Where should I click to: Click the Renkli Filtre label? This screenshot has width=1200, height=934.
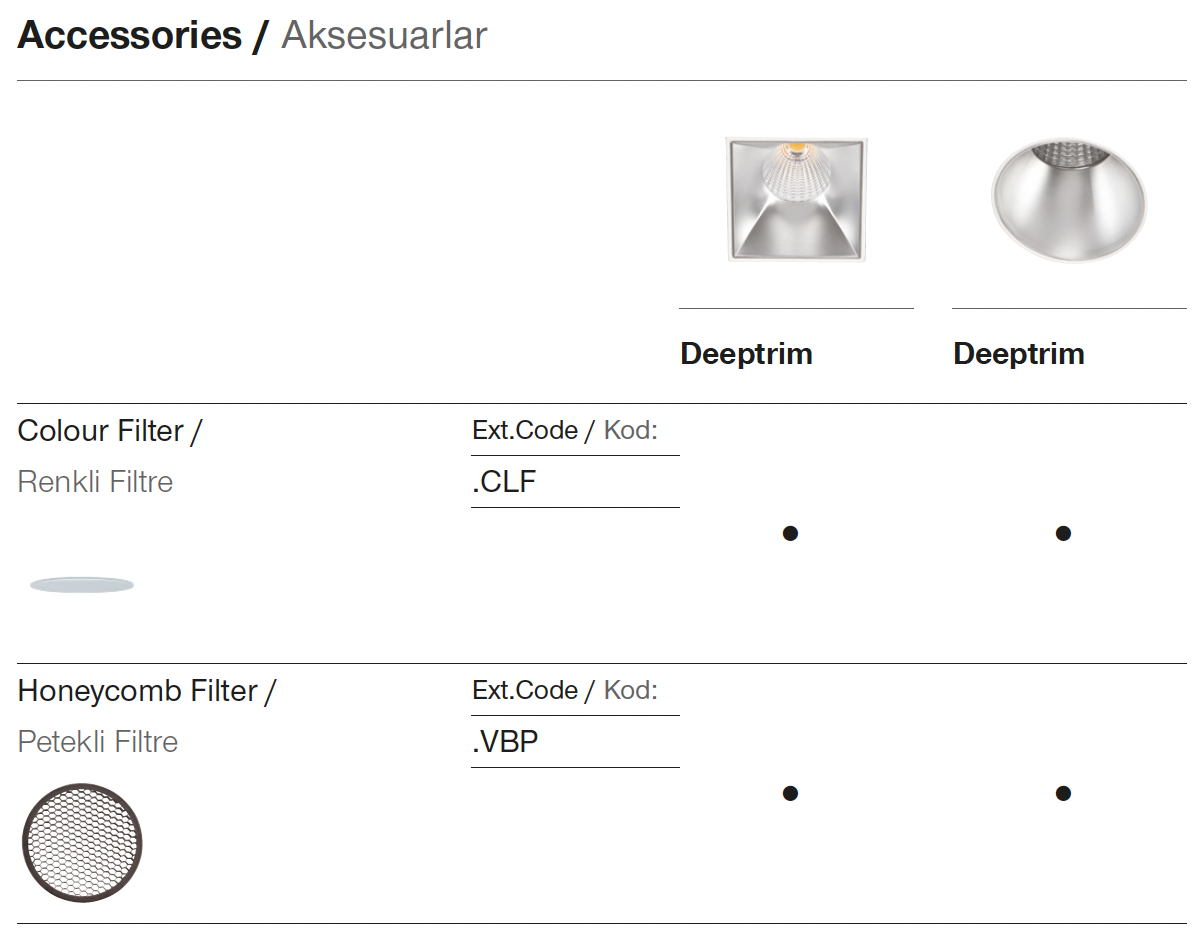[x=96, y=482]
